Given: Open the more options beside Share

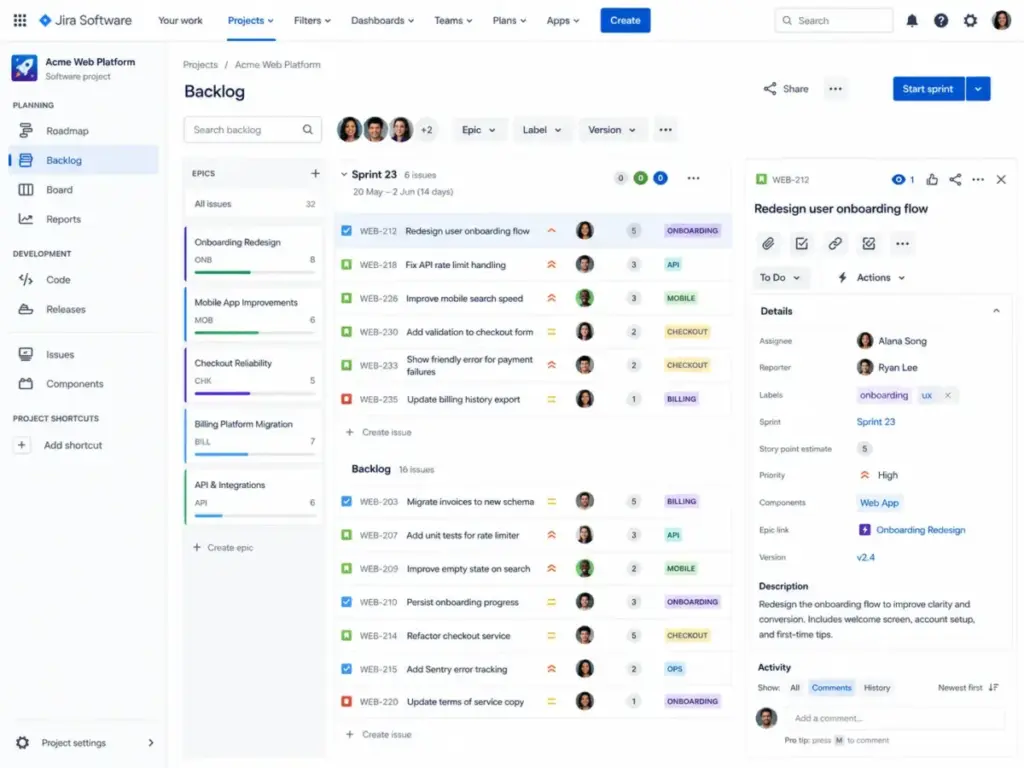Looking at the screenshot, I should (835, 89).
